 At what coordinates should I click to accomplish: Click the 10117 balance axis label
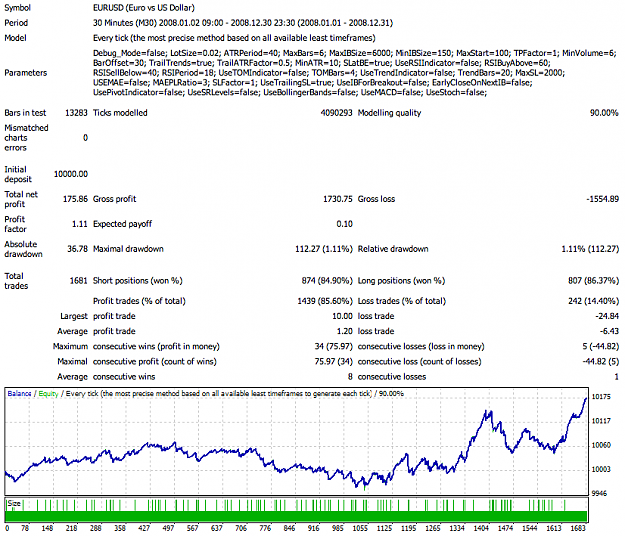601,421
